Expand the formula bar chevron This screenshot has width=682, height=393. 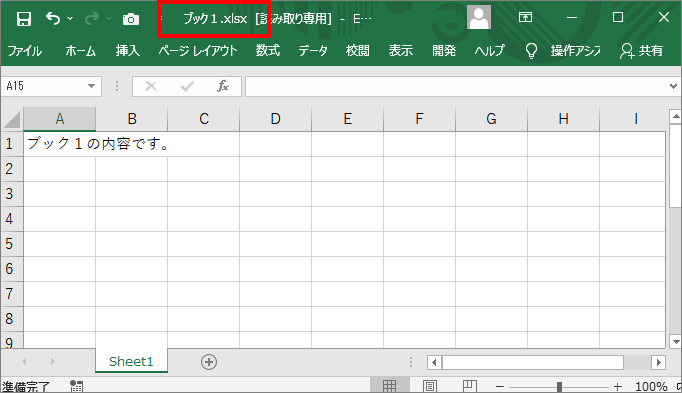pos(673,86)
